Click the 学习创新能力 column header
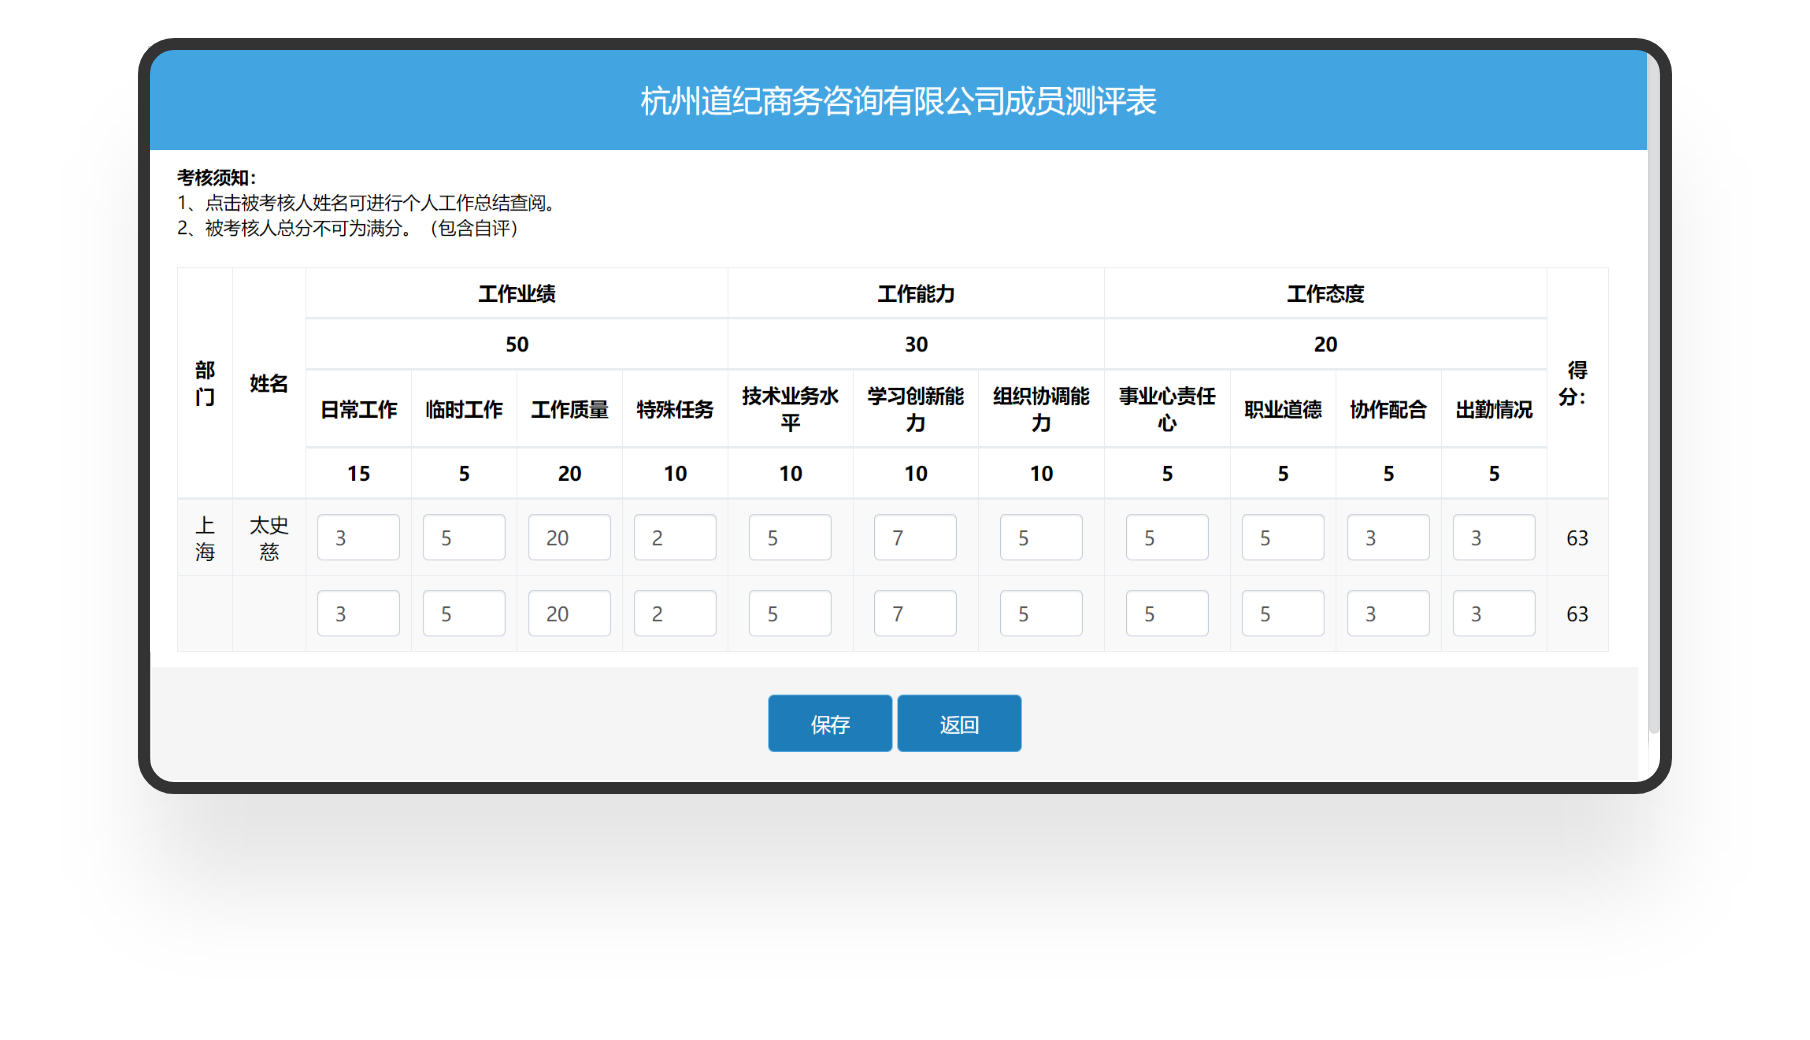The image size is (1810, 1040). click(915, 409)
